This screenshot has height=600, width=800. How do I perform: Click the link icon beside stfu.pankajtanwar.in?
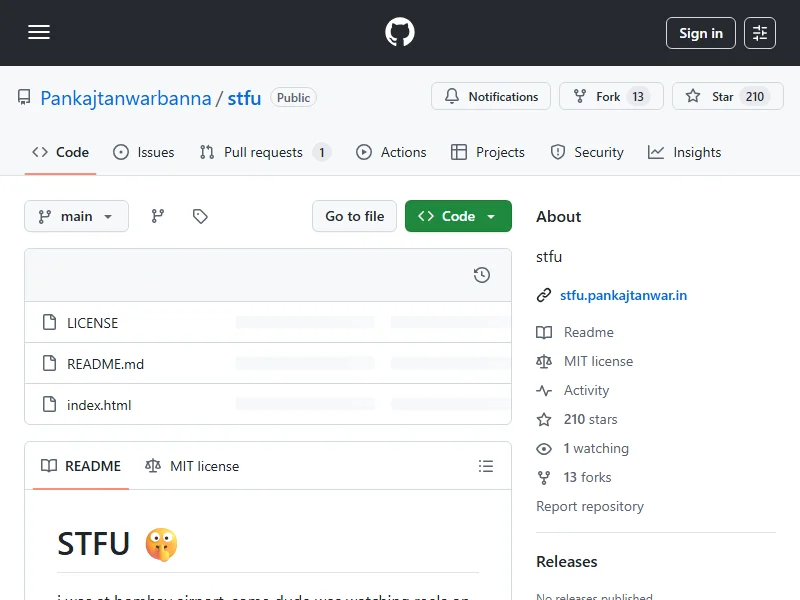coord(544,295)
